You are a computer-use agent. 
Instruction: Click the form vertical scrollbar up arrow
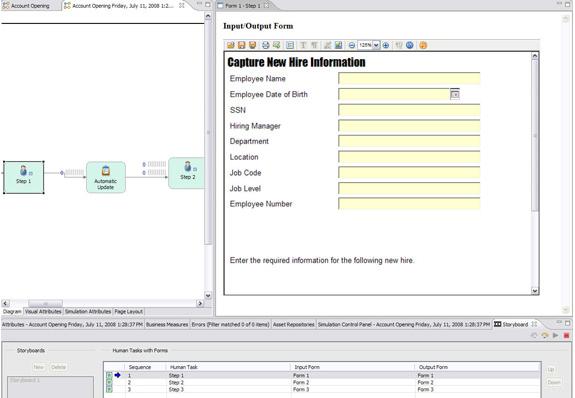[x=535, y=56]
